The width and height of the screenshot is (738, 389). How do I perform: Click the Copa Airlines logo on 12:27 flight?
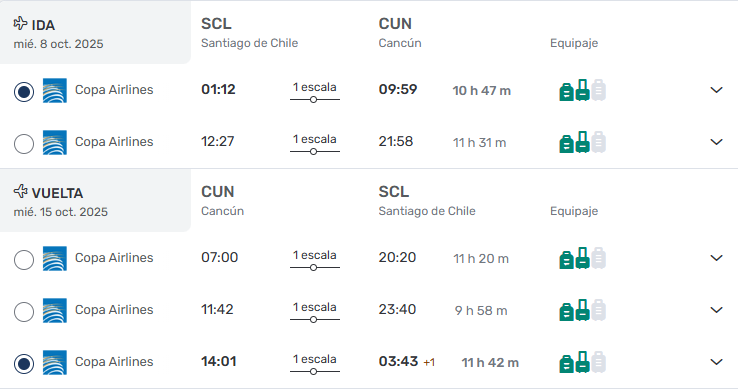click(x=55, y=143)
